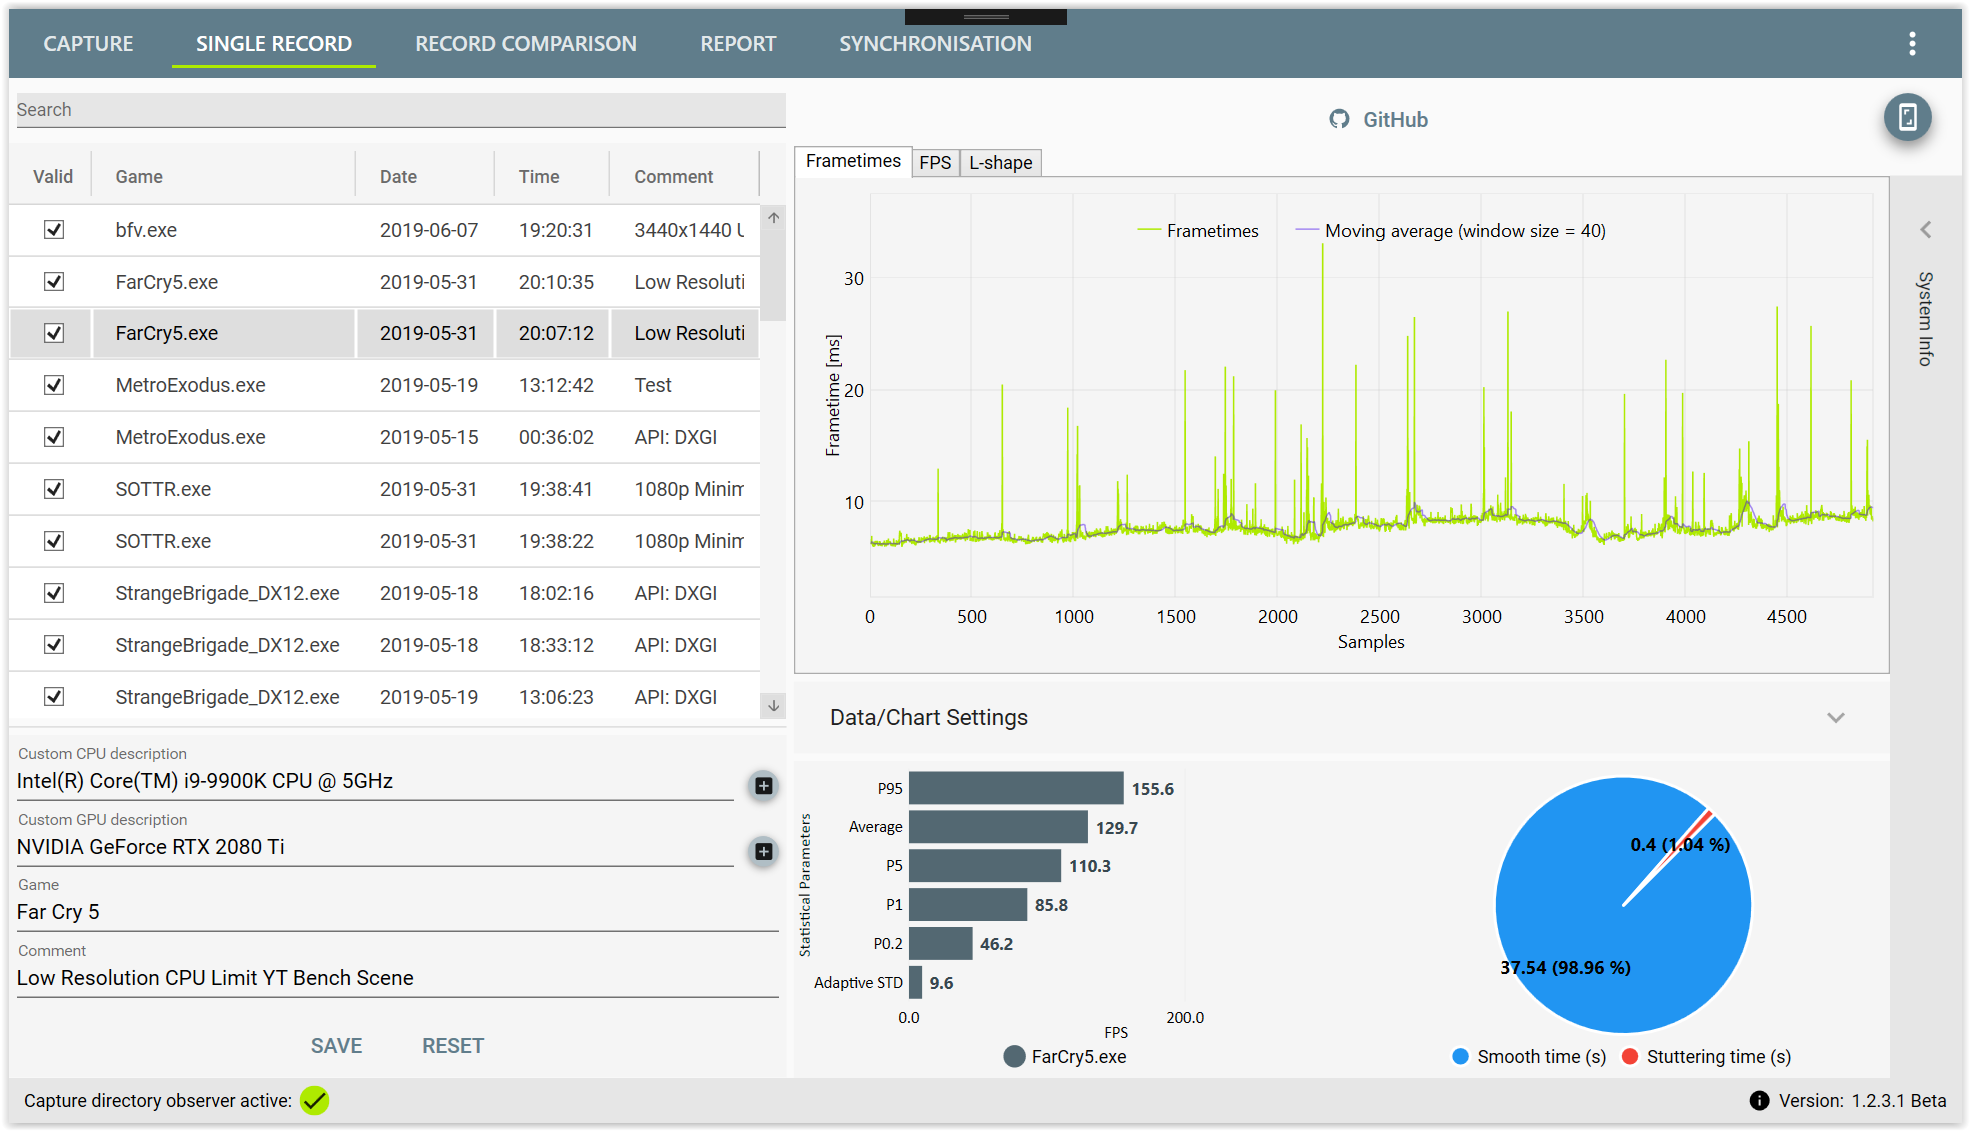Viewport: 1970px width, 1131px height.
Task: Toggle valid checkbox for SOTTR.exe 19:38:41
Action: [x=54, y=489]
